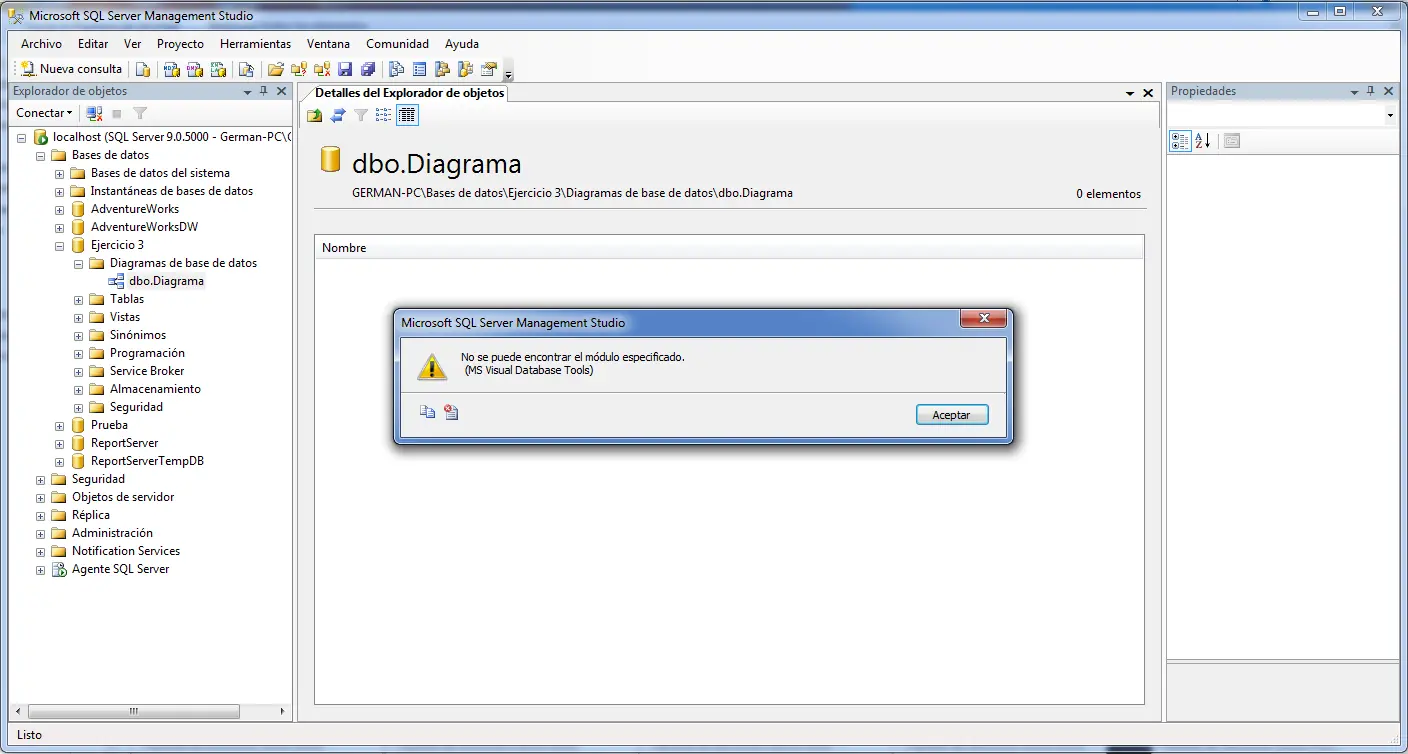Open Propiedades window position dropdown
Screen dimensions: 1408x754
tap(1354, 92)
